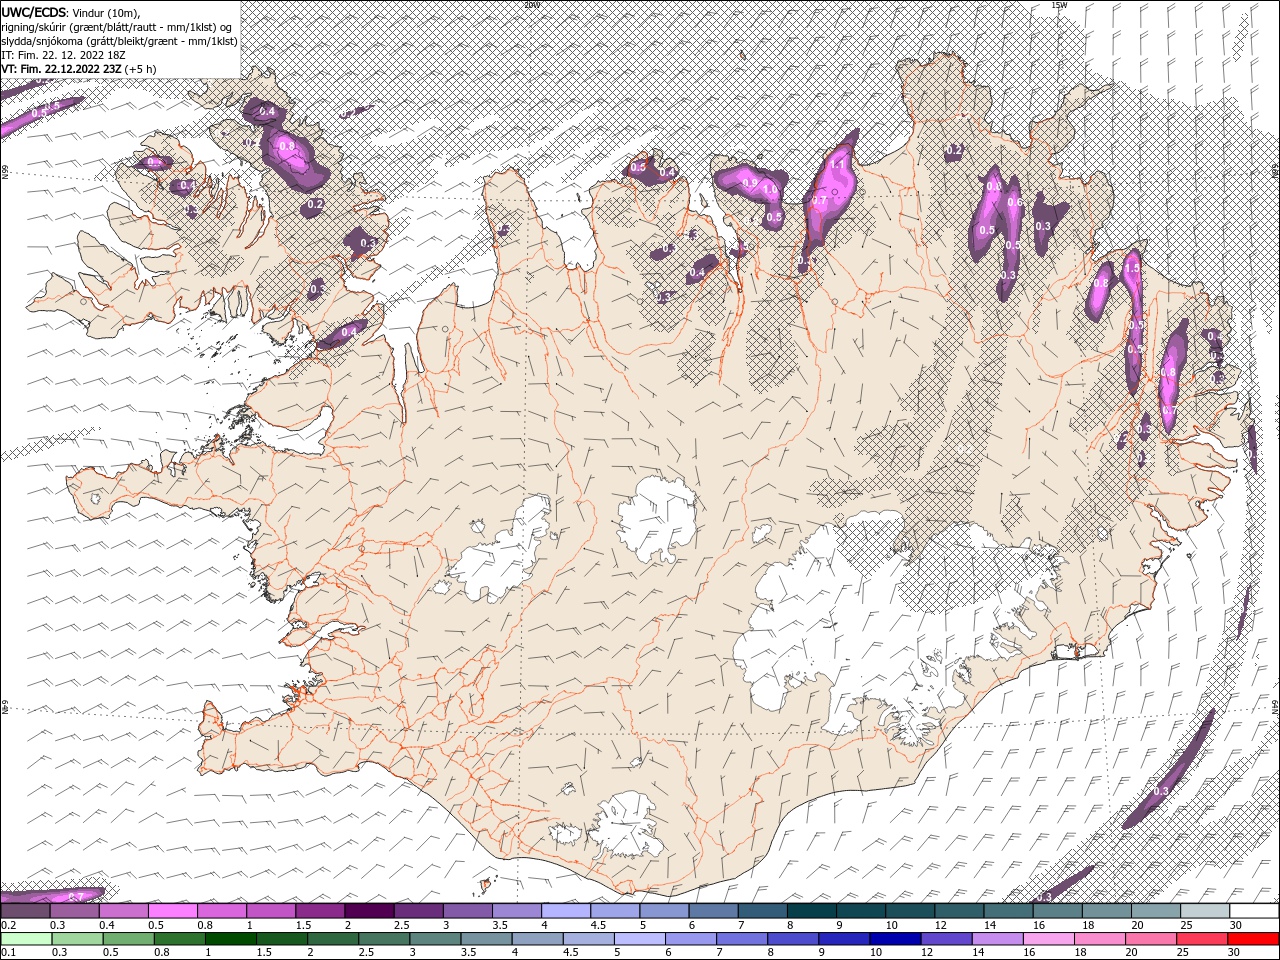Click the 'slydda/snjókoma' legend description line
The width and height of the screenshot is (1280, 960).
pyautogui.click(x=119, y=41)
